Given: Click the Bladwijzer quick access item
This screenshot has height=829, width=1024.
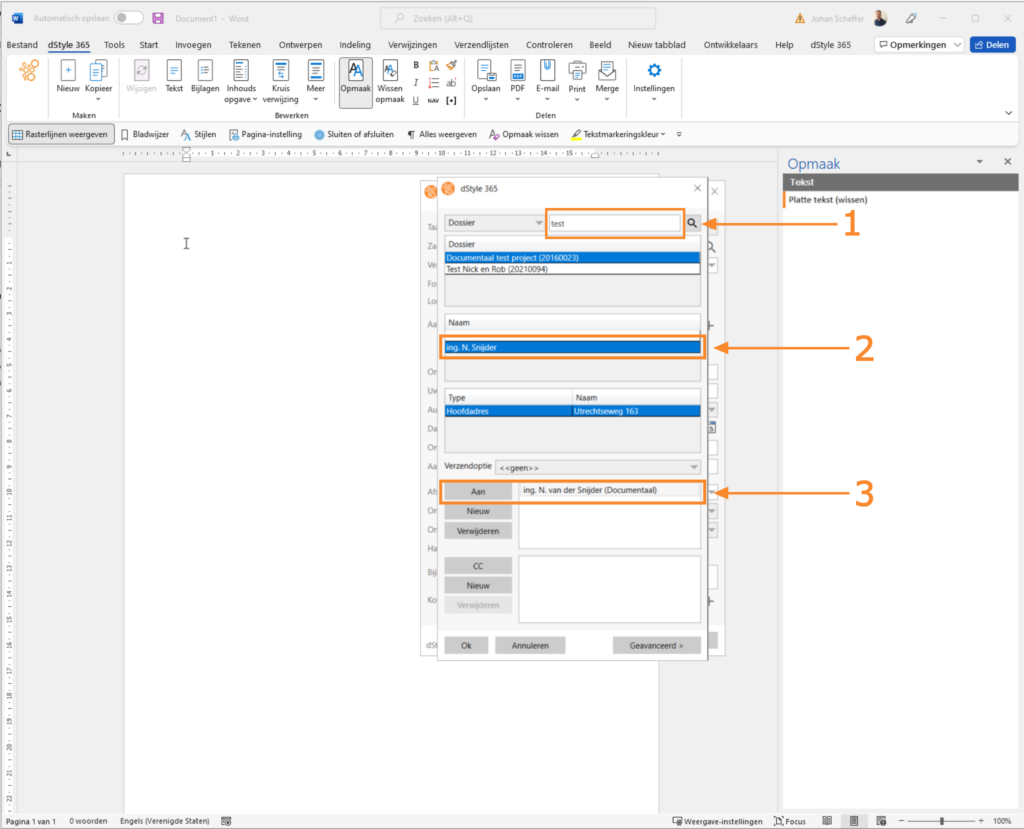Looking at the screenshot, I should point(145,135).
